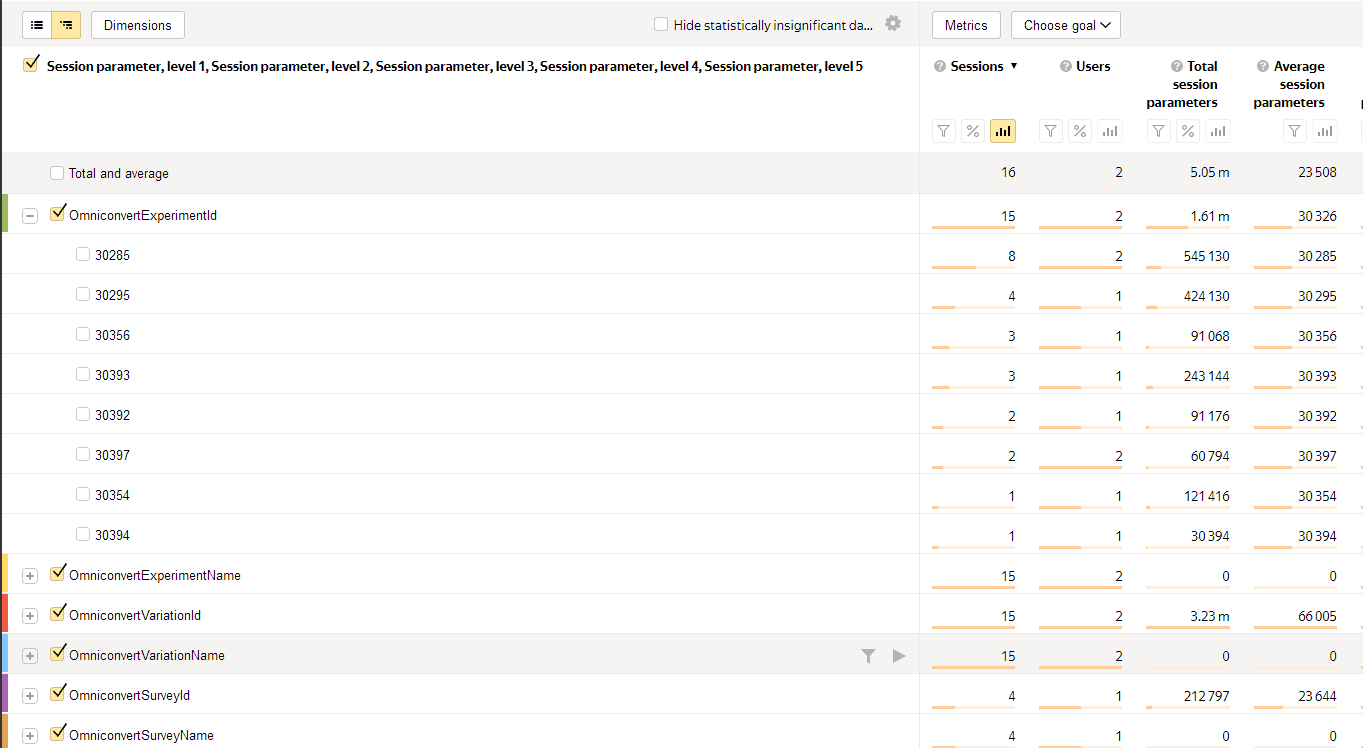Click the sort arrow beside Sessions
The width and height of the screenshot is (1363, 748).
(1014, 66)
